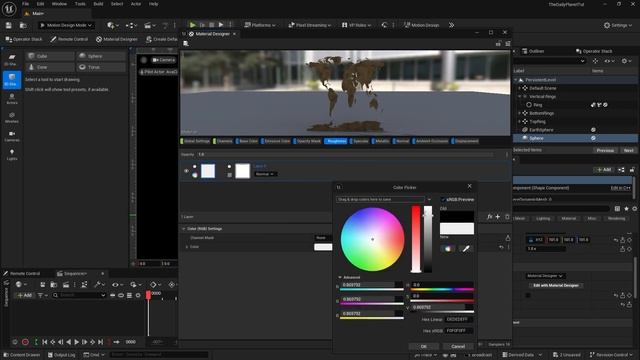Screen dimensions: 640x360
Task: Add a new layer with the plus icon
Action: pyautogui.click(x=498, y=217)
